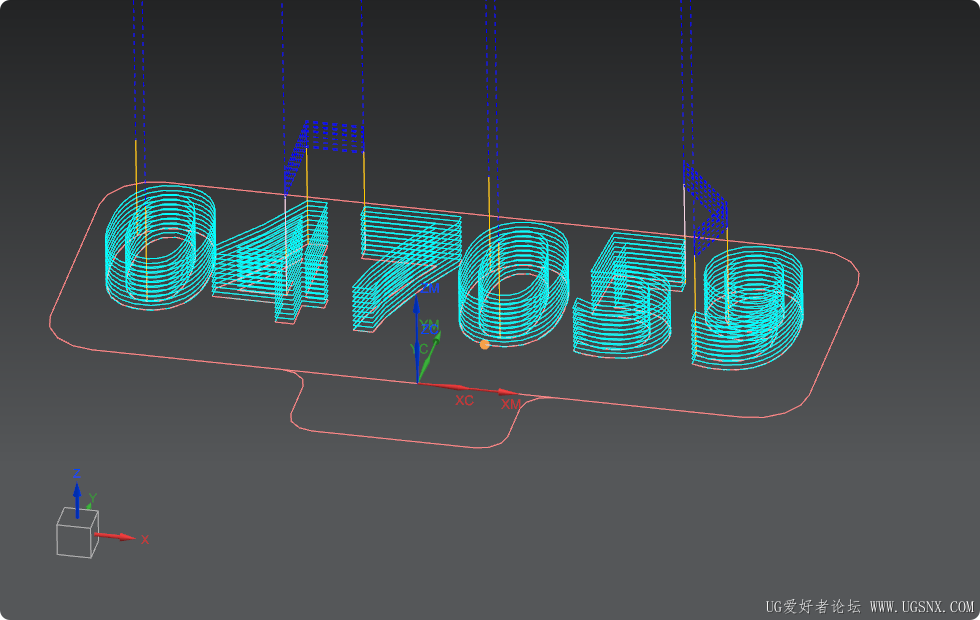The image size is (980, 620).
Task: Click the XM axis label
Action: 511,404
